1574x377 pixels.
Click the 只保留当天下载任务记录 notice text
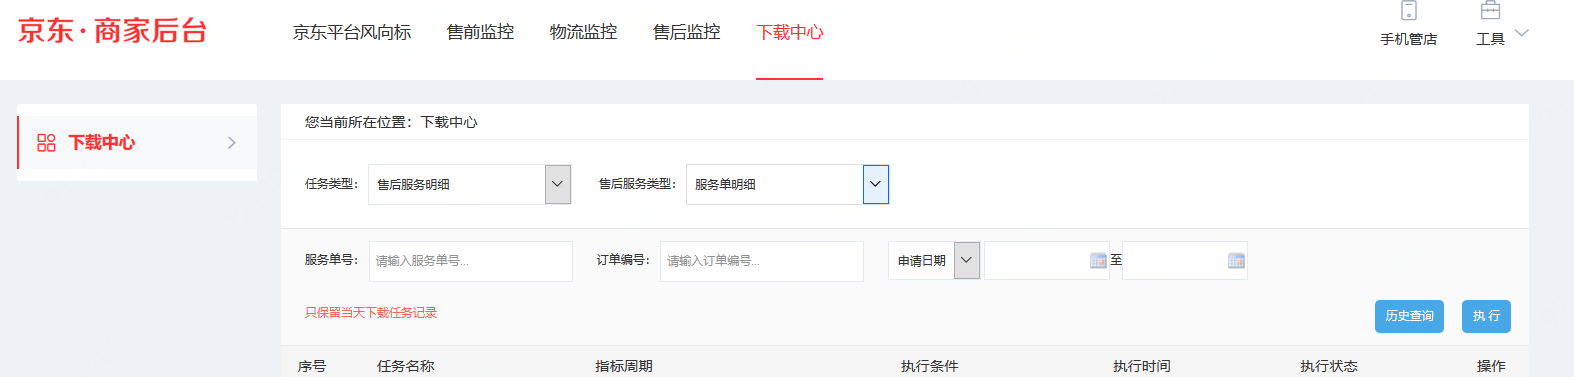pos(371,313)
